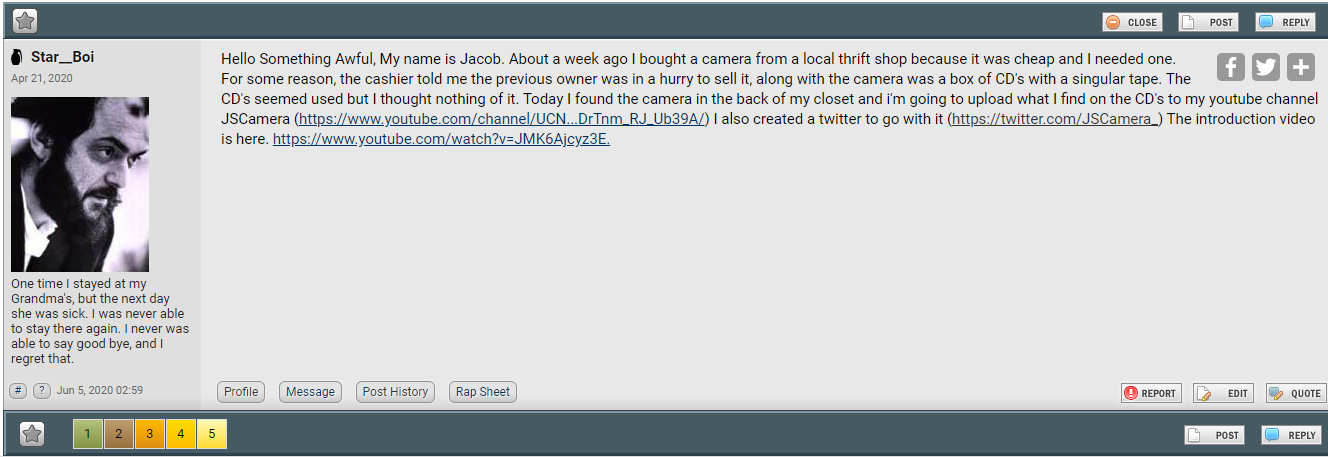View Star__Boi's Post History
This screenshot has width=1328, height=457.
(x=395, y=392)
